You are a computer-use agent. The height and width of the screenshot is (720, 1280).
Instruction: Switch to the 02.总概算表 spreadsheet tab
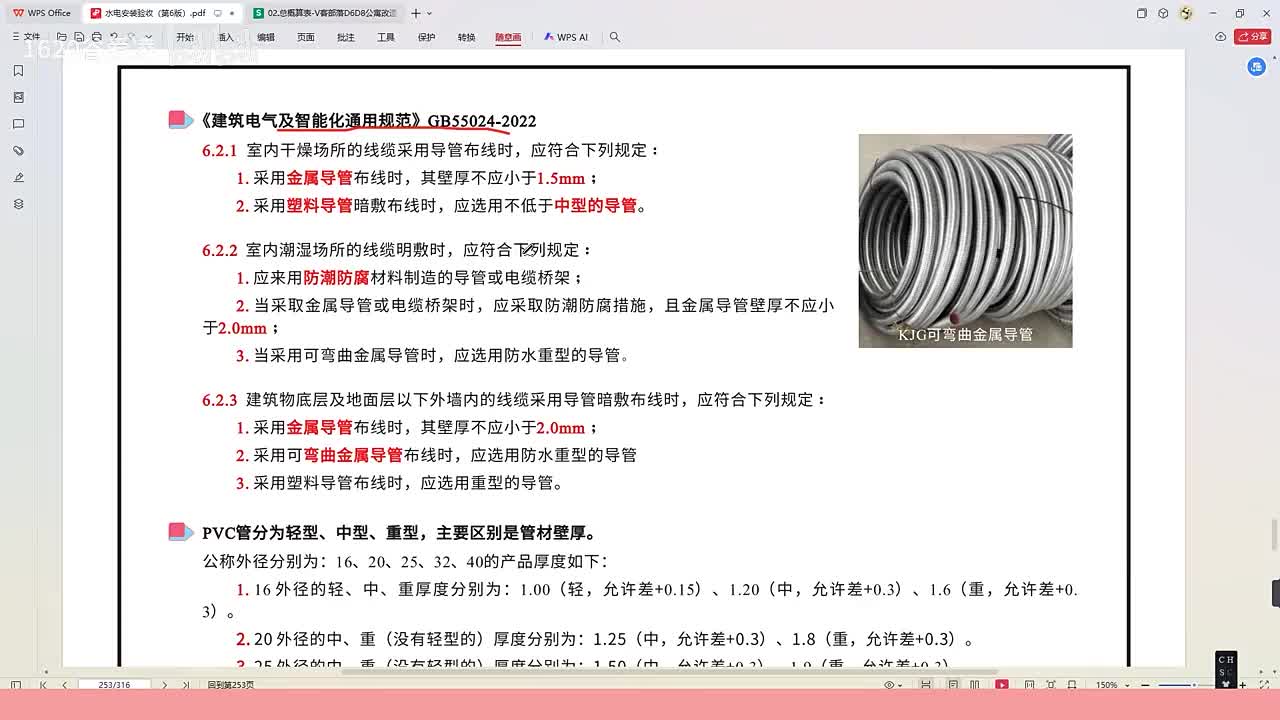[x=325, y=13]
